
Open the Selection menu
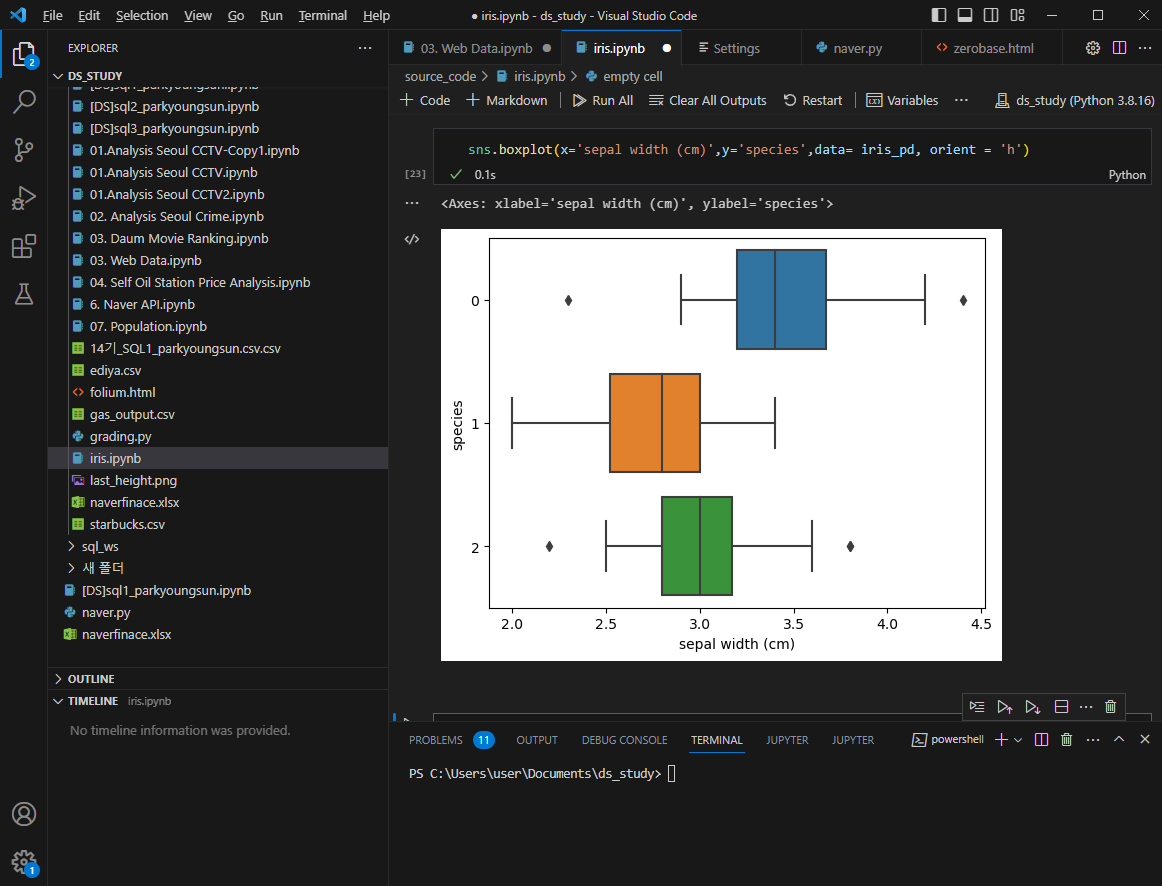142,16
